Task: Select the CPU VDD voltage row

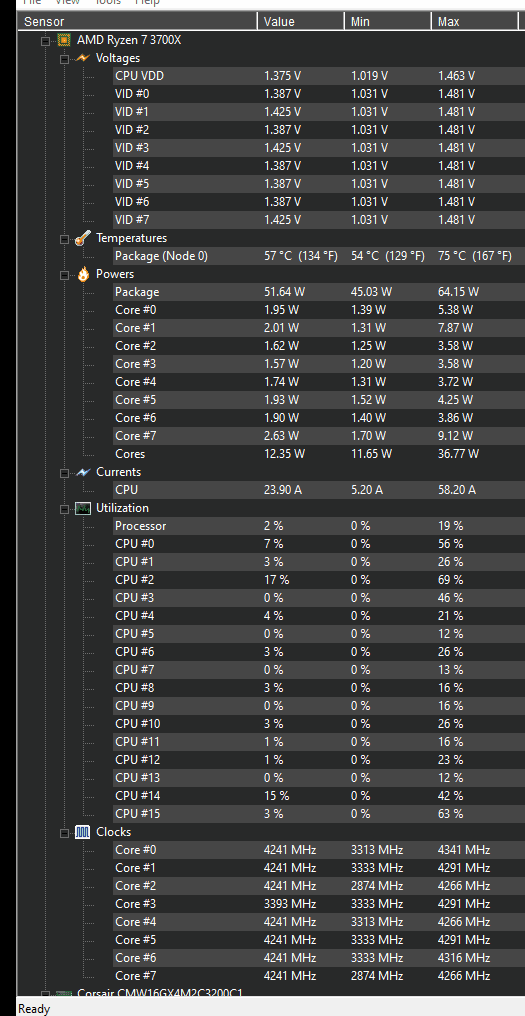Action: [x=316, y=76]
